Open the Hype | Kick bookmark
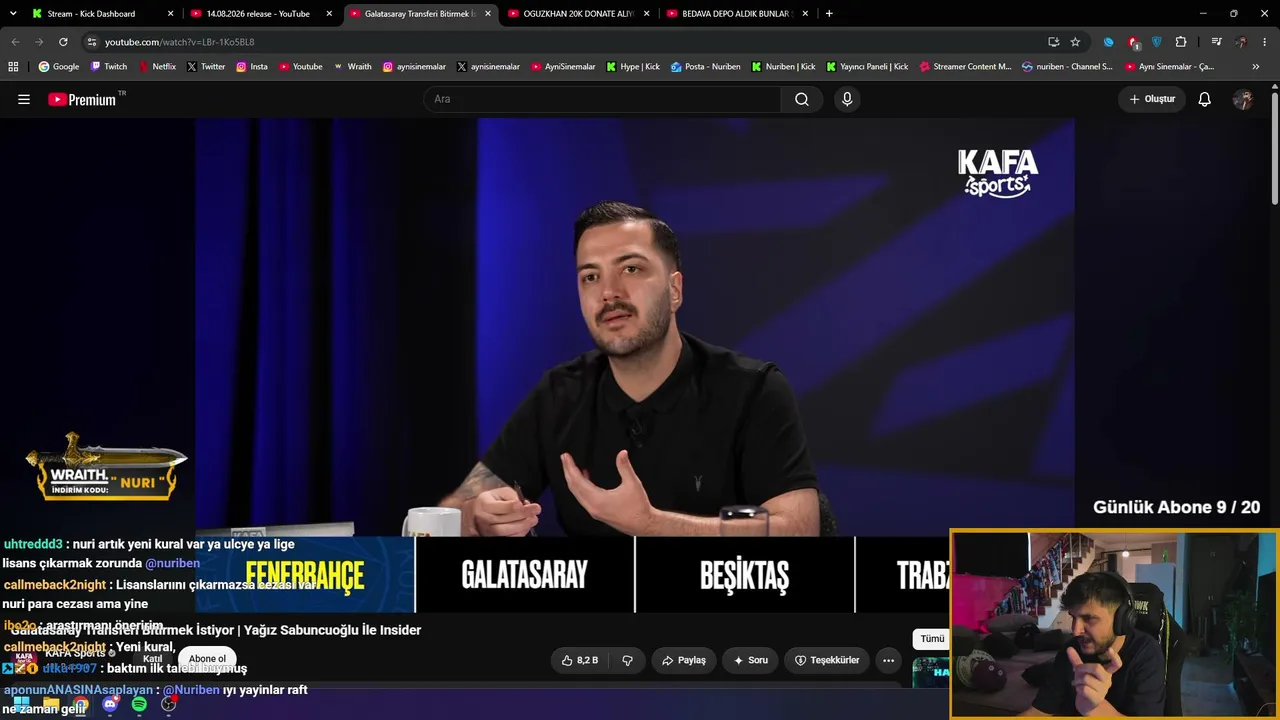Image resolution: width=1280 pixels, height=720 pixels. 633,67
